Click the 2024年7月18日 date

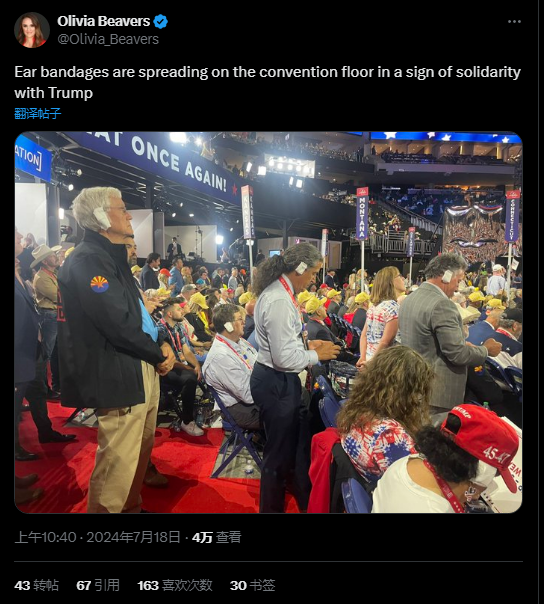[x=133, y=537]
